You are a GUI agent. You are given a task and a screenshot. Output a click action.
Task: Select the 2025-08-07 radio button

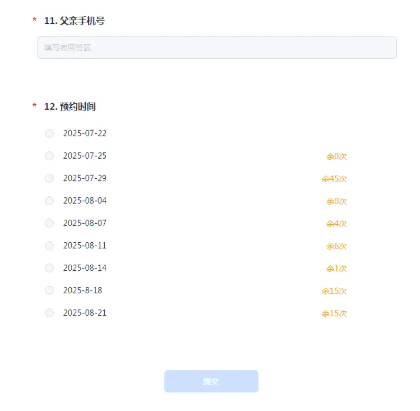click(49, 223)
